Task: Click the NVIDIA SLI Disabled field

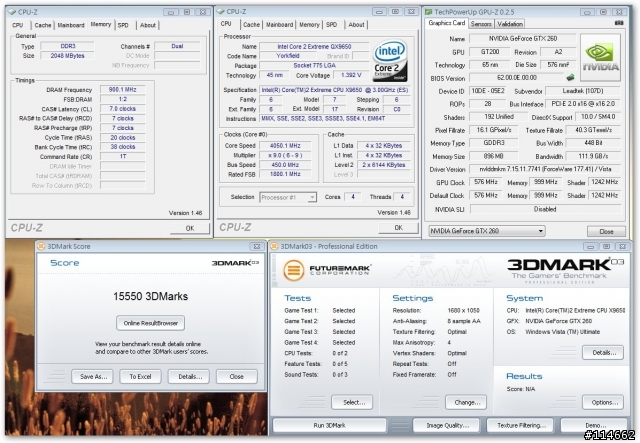Action: 545,209
